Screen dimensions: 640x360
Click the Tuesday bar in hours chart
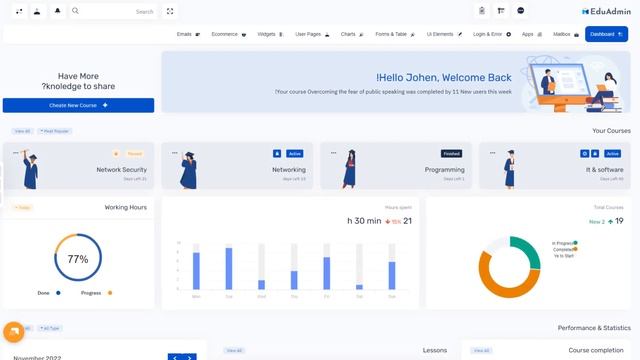229,269
